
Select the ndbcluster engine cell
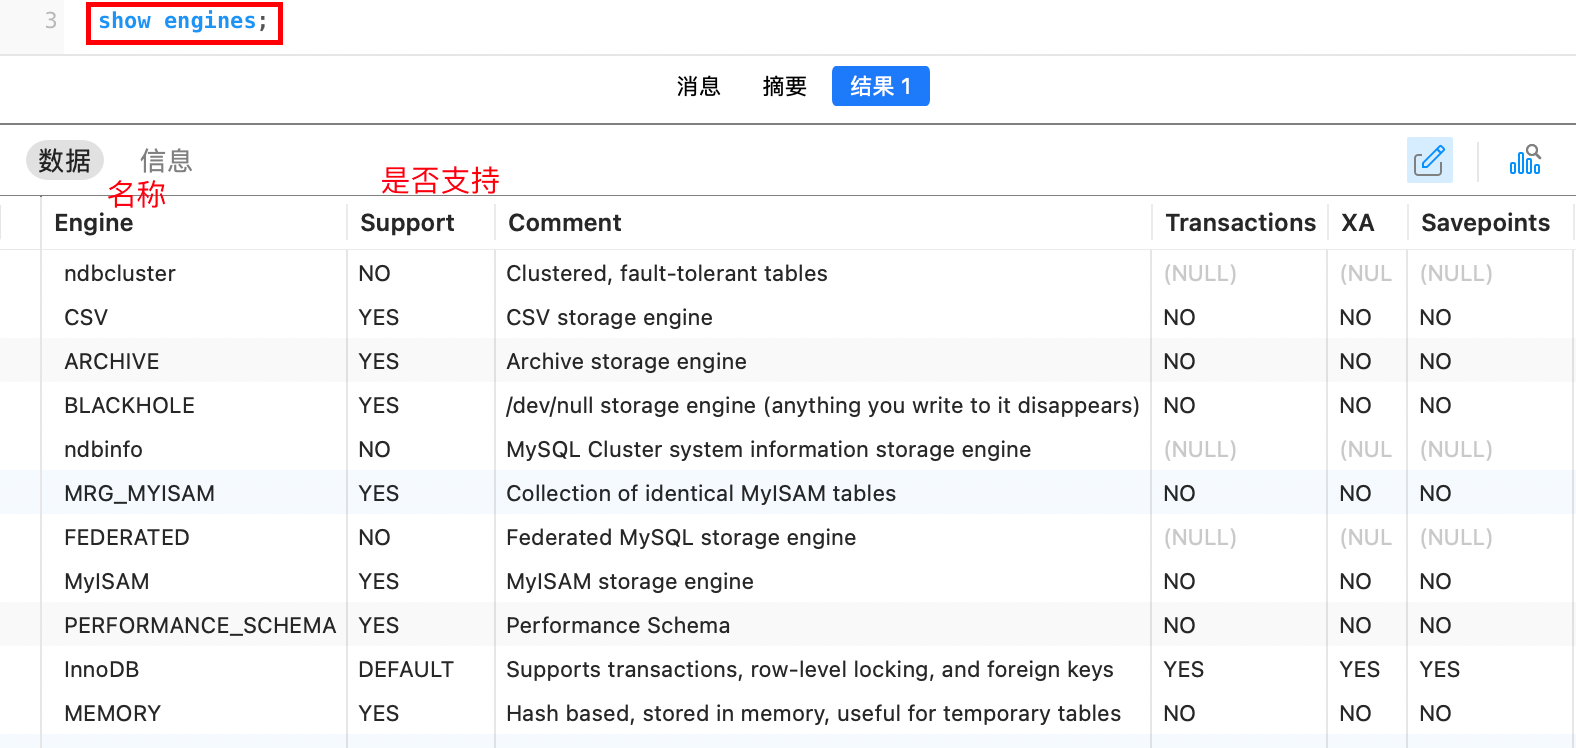(120, 273)
